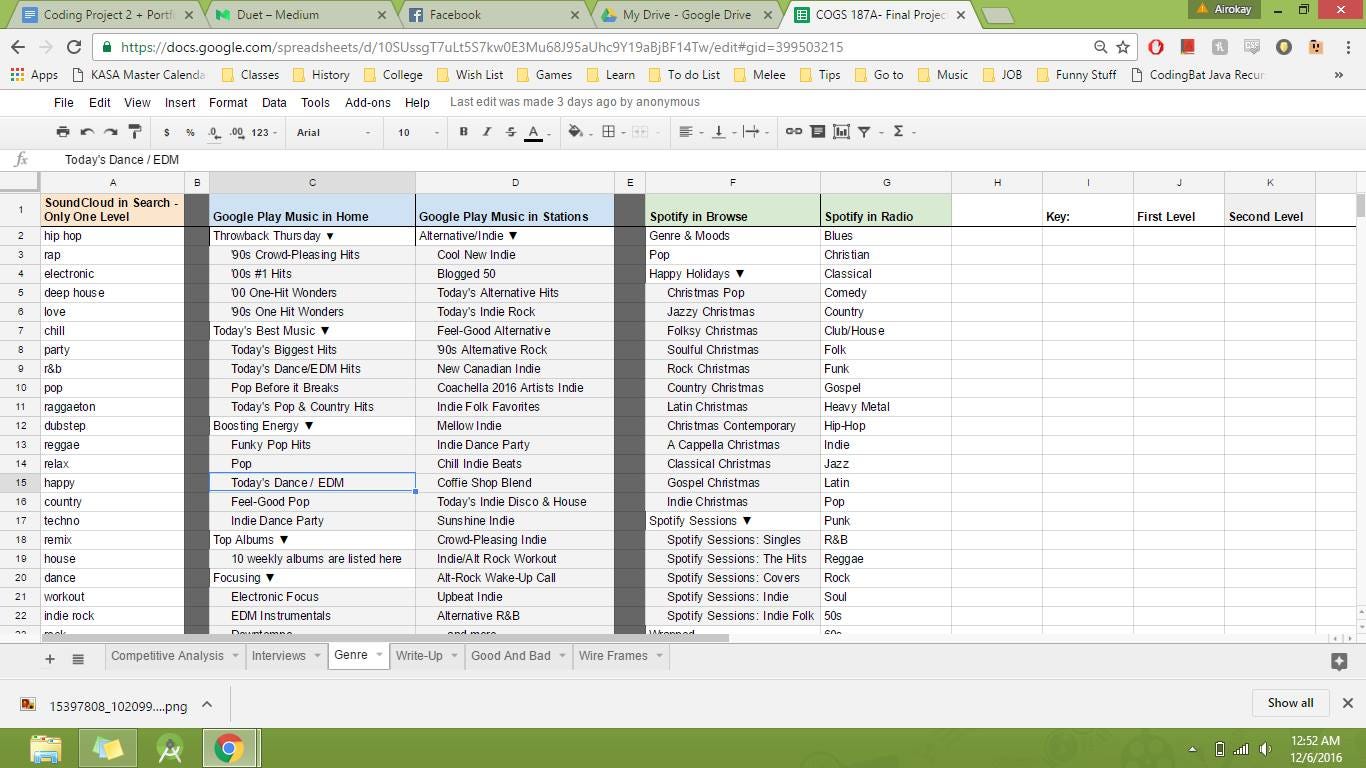The height and width of the screenshot is (768, 1366).
Task: Decrease decimal places in the toolbar
Action: click(x=214, y=132)
